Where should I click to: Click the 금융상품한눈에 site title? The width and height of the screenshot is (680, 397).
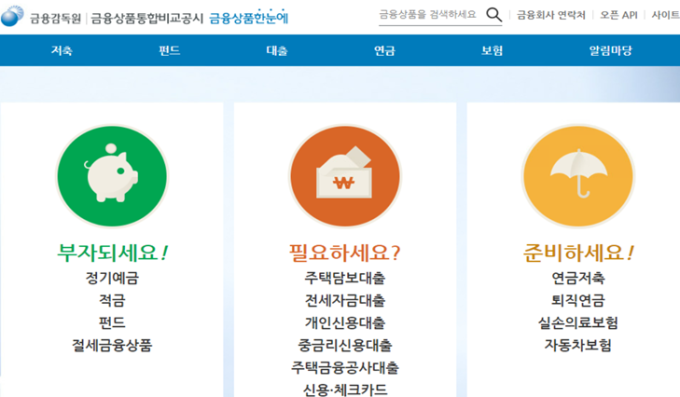[248, 17]
